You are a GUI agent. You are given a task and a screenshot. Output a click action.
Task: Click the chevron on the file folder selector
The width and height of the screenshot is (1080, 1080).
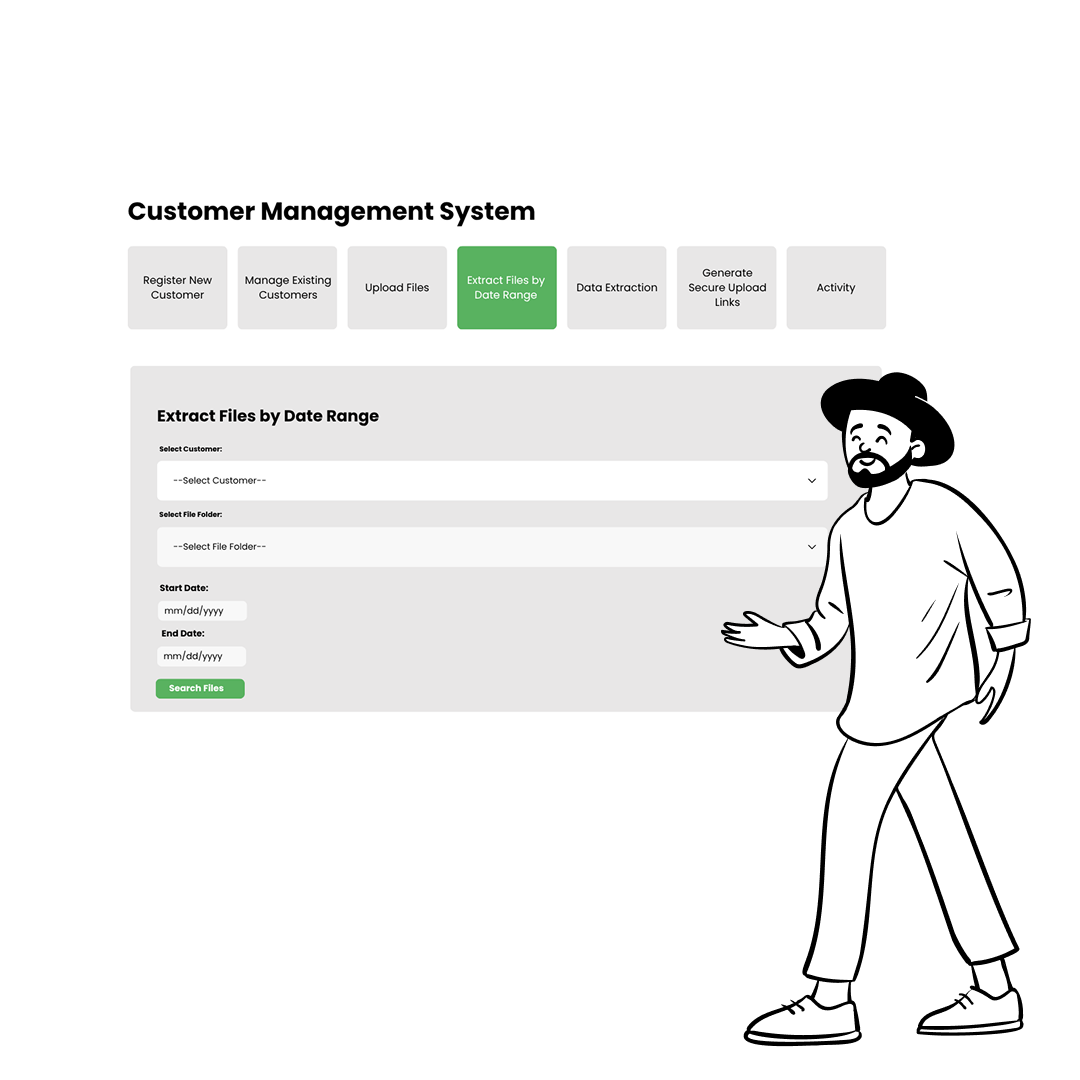(x=812, y=546)
